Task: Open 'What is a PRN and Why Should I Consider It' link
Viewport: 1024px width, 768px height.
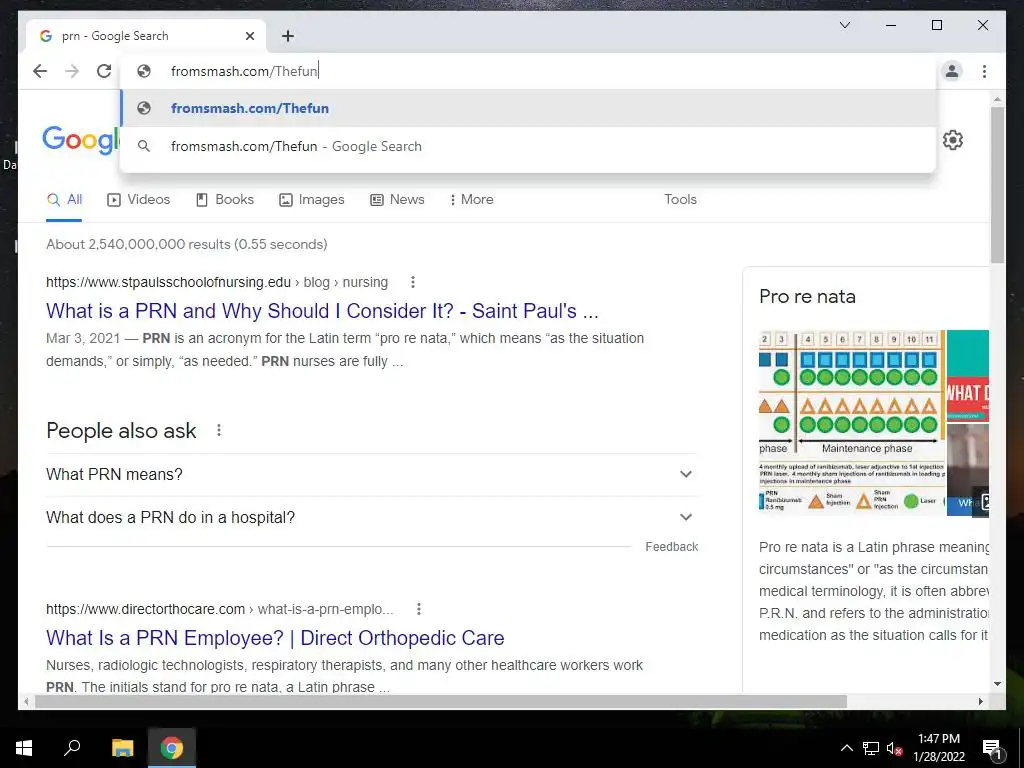Action: (x=322, y=311)
